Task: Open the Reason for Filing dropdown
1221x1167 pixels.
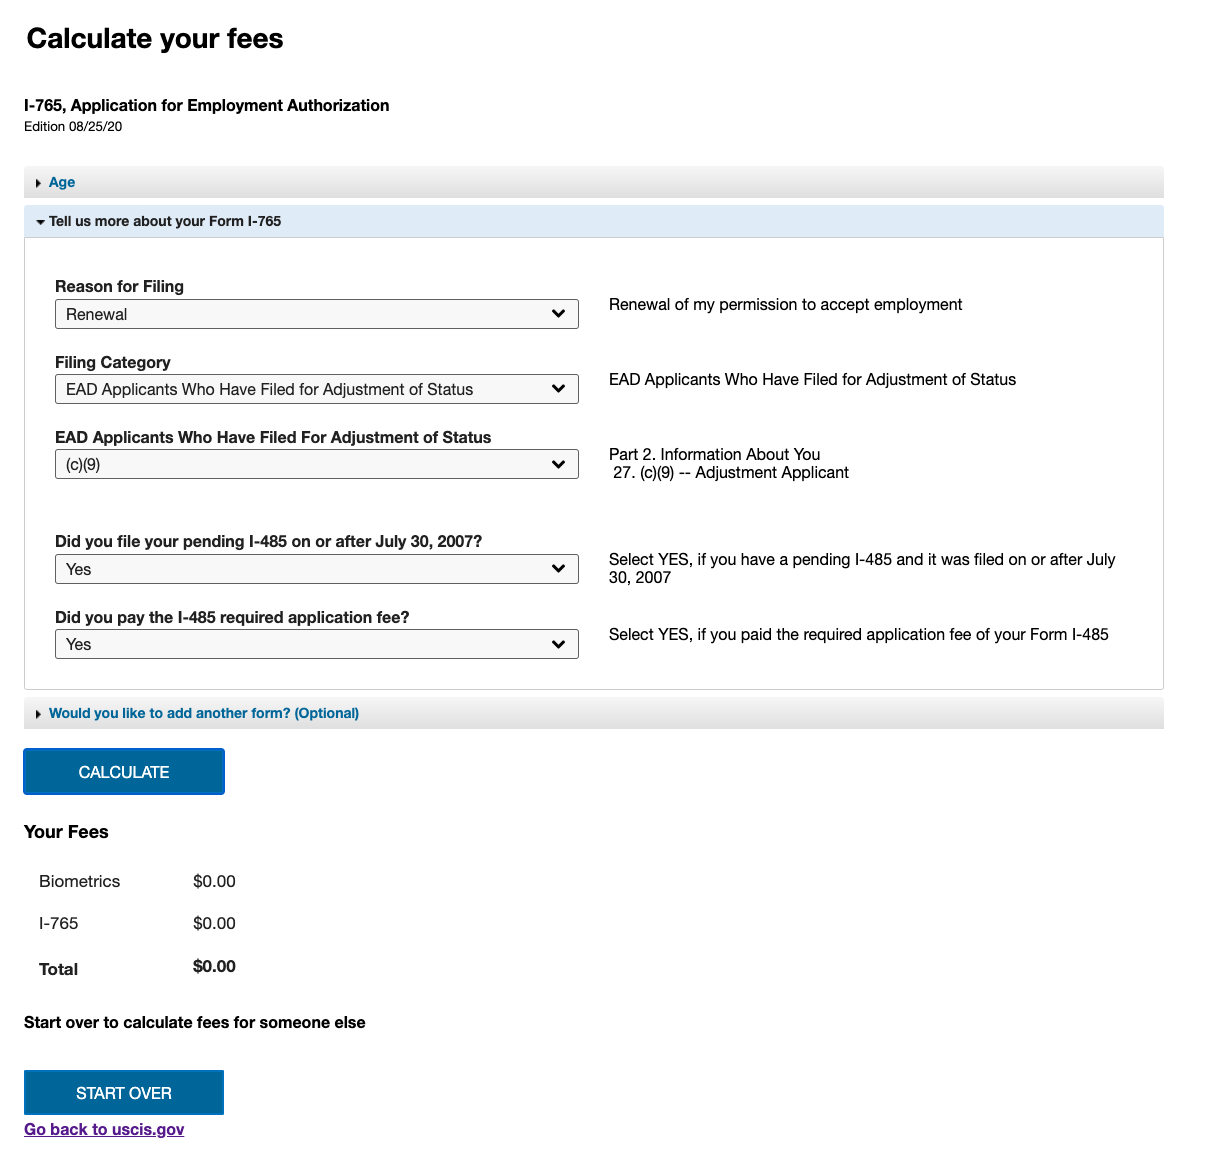Action: click(x=316, y=314)
